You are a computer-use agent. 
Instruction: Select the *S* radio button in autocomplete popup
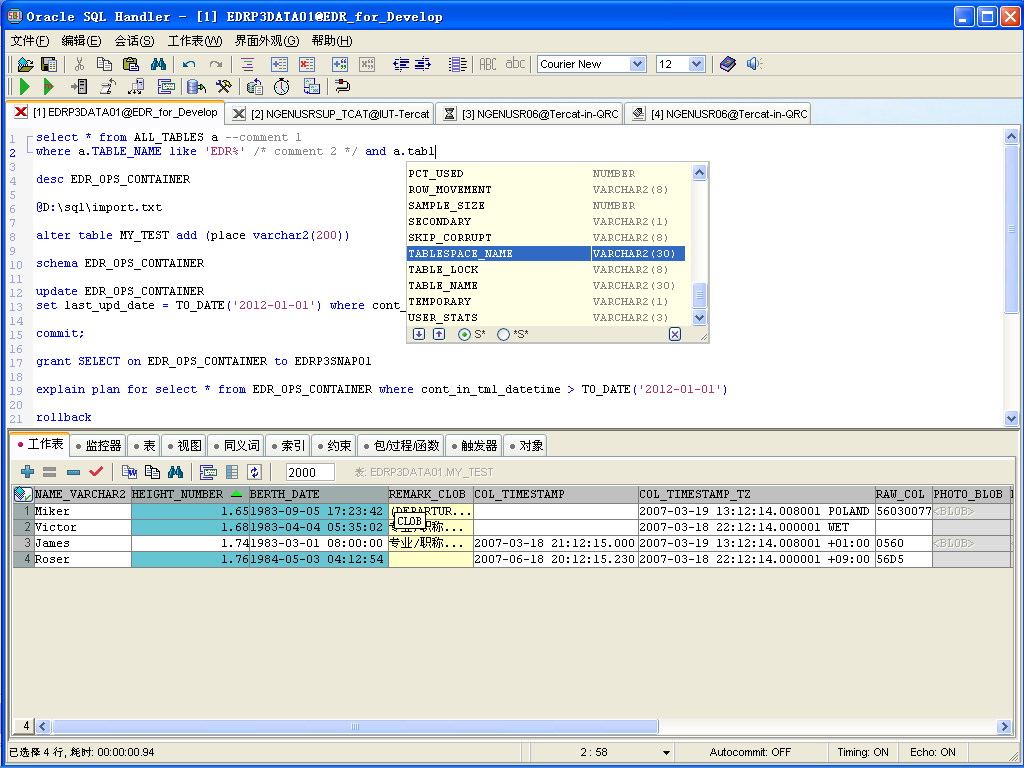tap(504, 334)
